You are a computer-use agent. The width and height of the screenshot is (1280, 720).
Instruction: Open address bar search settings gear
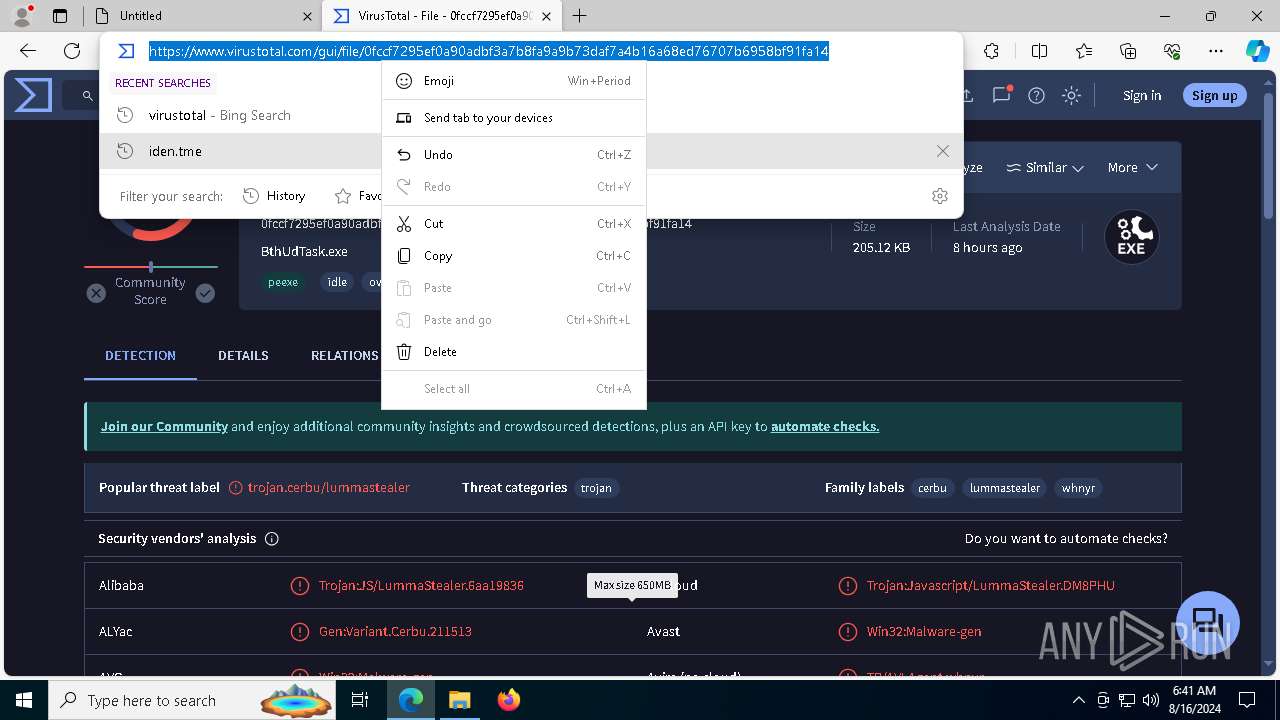click(940, 196)
